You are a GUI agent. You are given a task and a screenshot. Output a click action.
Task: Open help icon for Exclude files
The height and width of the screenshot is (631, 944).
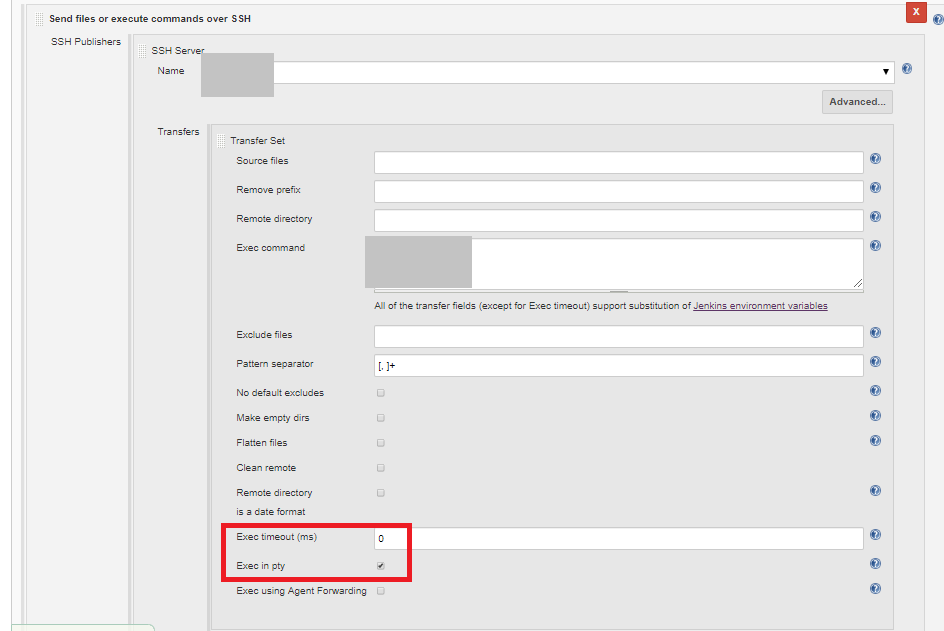click(875, 332)
